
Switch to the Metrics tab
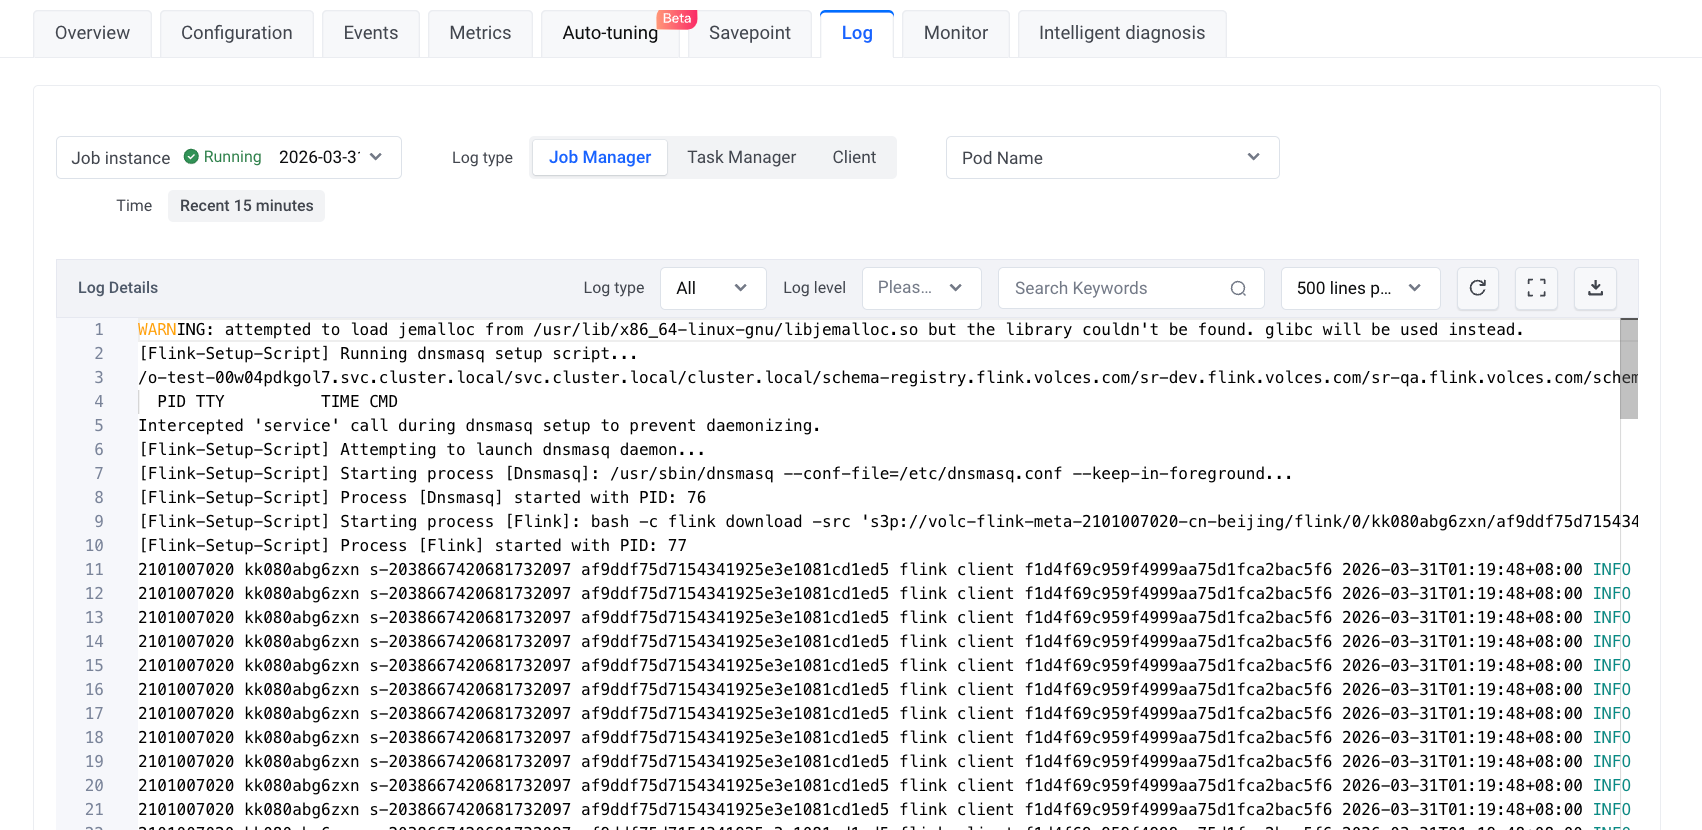click(480, 33)
